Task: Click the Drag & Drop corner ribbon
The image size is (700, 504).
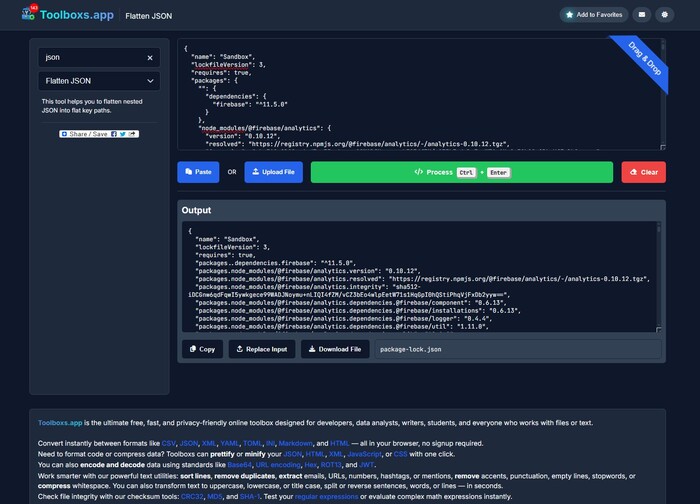Action: click(644, 59)
